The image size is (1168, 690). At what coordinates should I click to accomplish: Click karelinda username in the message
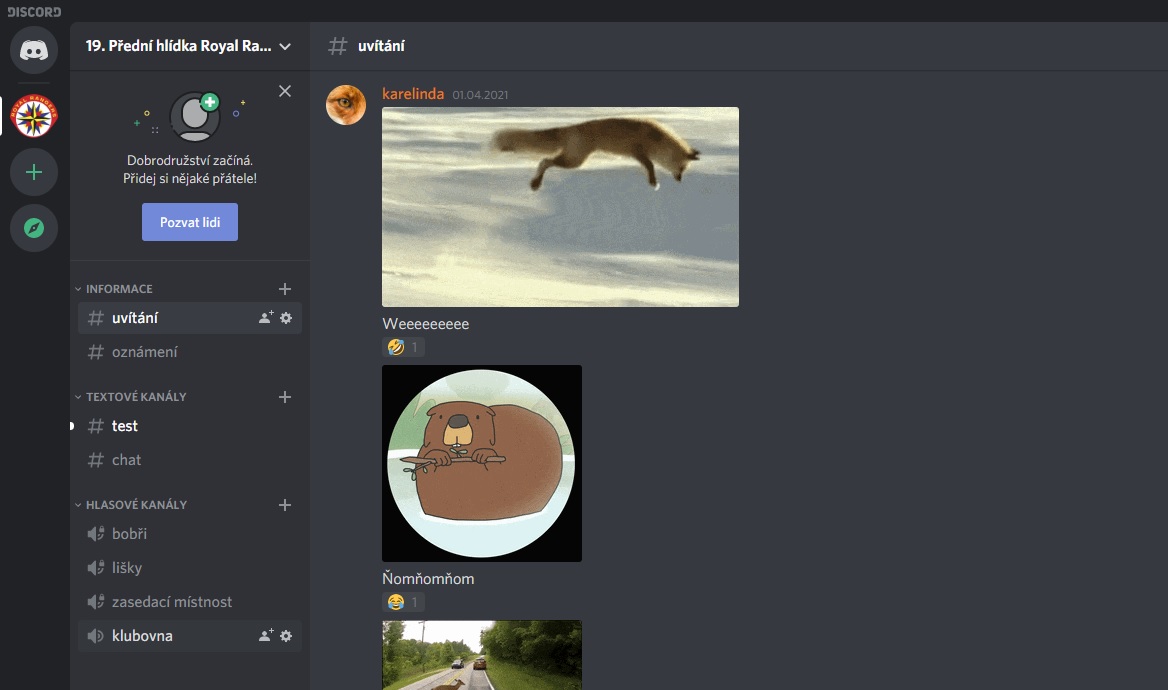pyautogui.click(x=412, y=94)
